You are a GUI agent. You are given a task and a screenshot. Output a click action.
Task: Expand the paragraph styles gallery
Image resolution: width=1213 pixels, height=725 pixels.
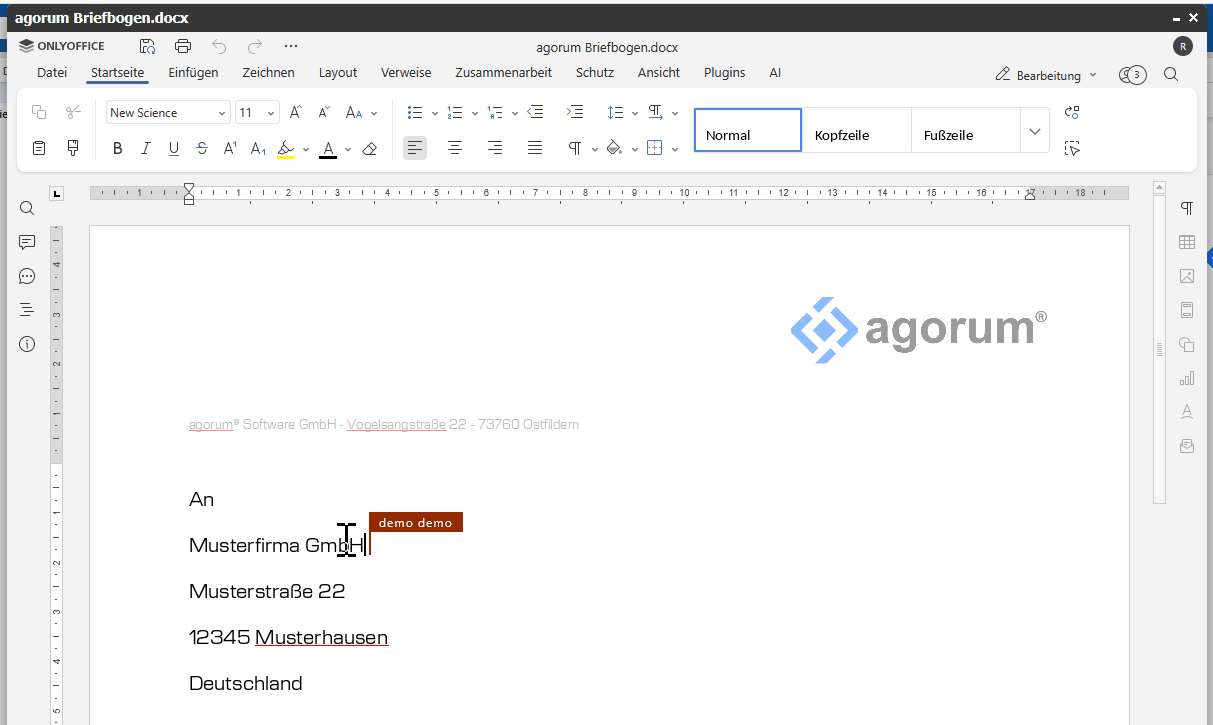click(1034, 131)
